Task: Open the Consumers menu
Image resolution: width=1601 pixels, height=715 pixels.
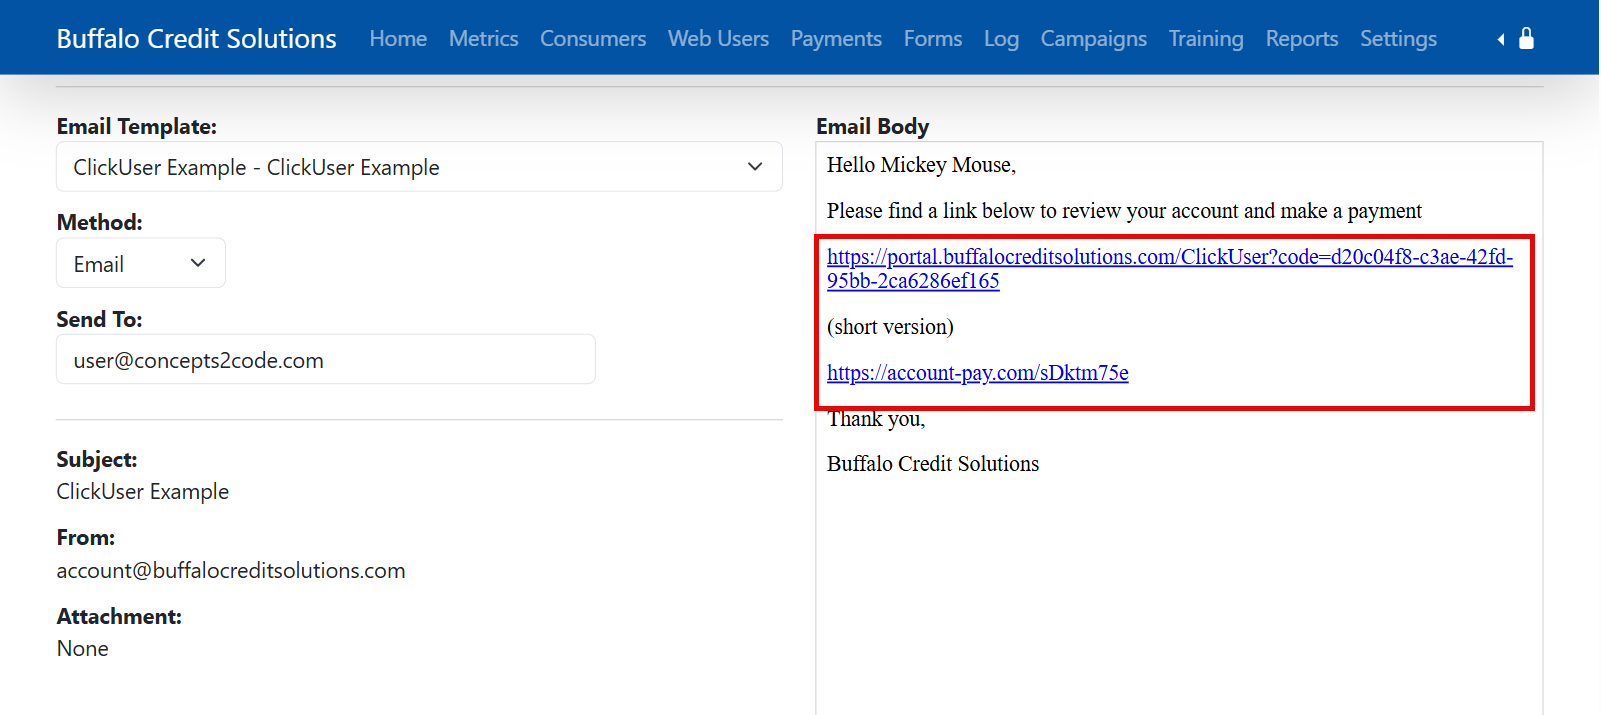Action: click(x=593, y=39)
